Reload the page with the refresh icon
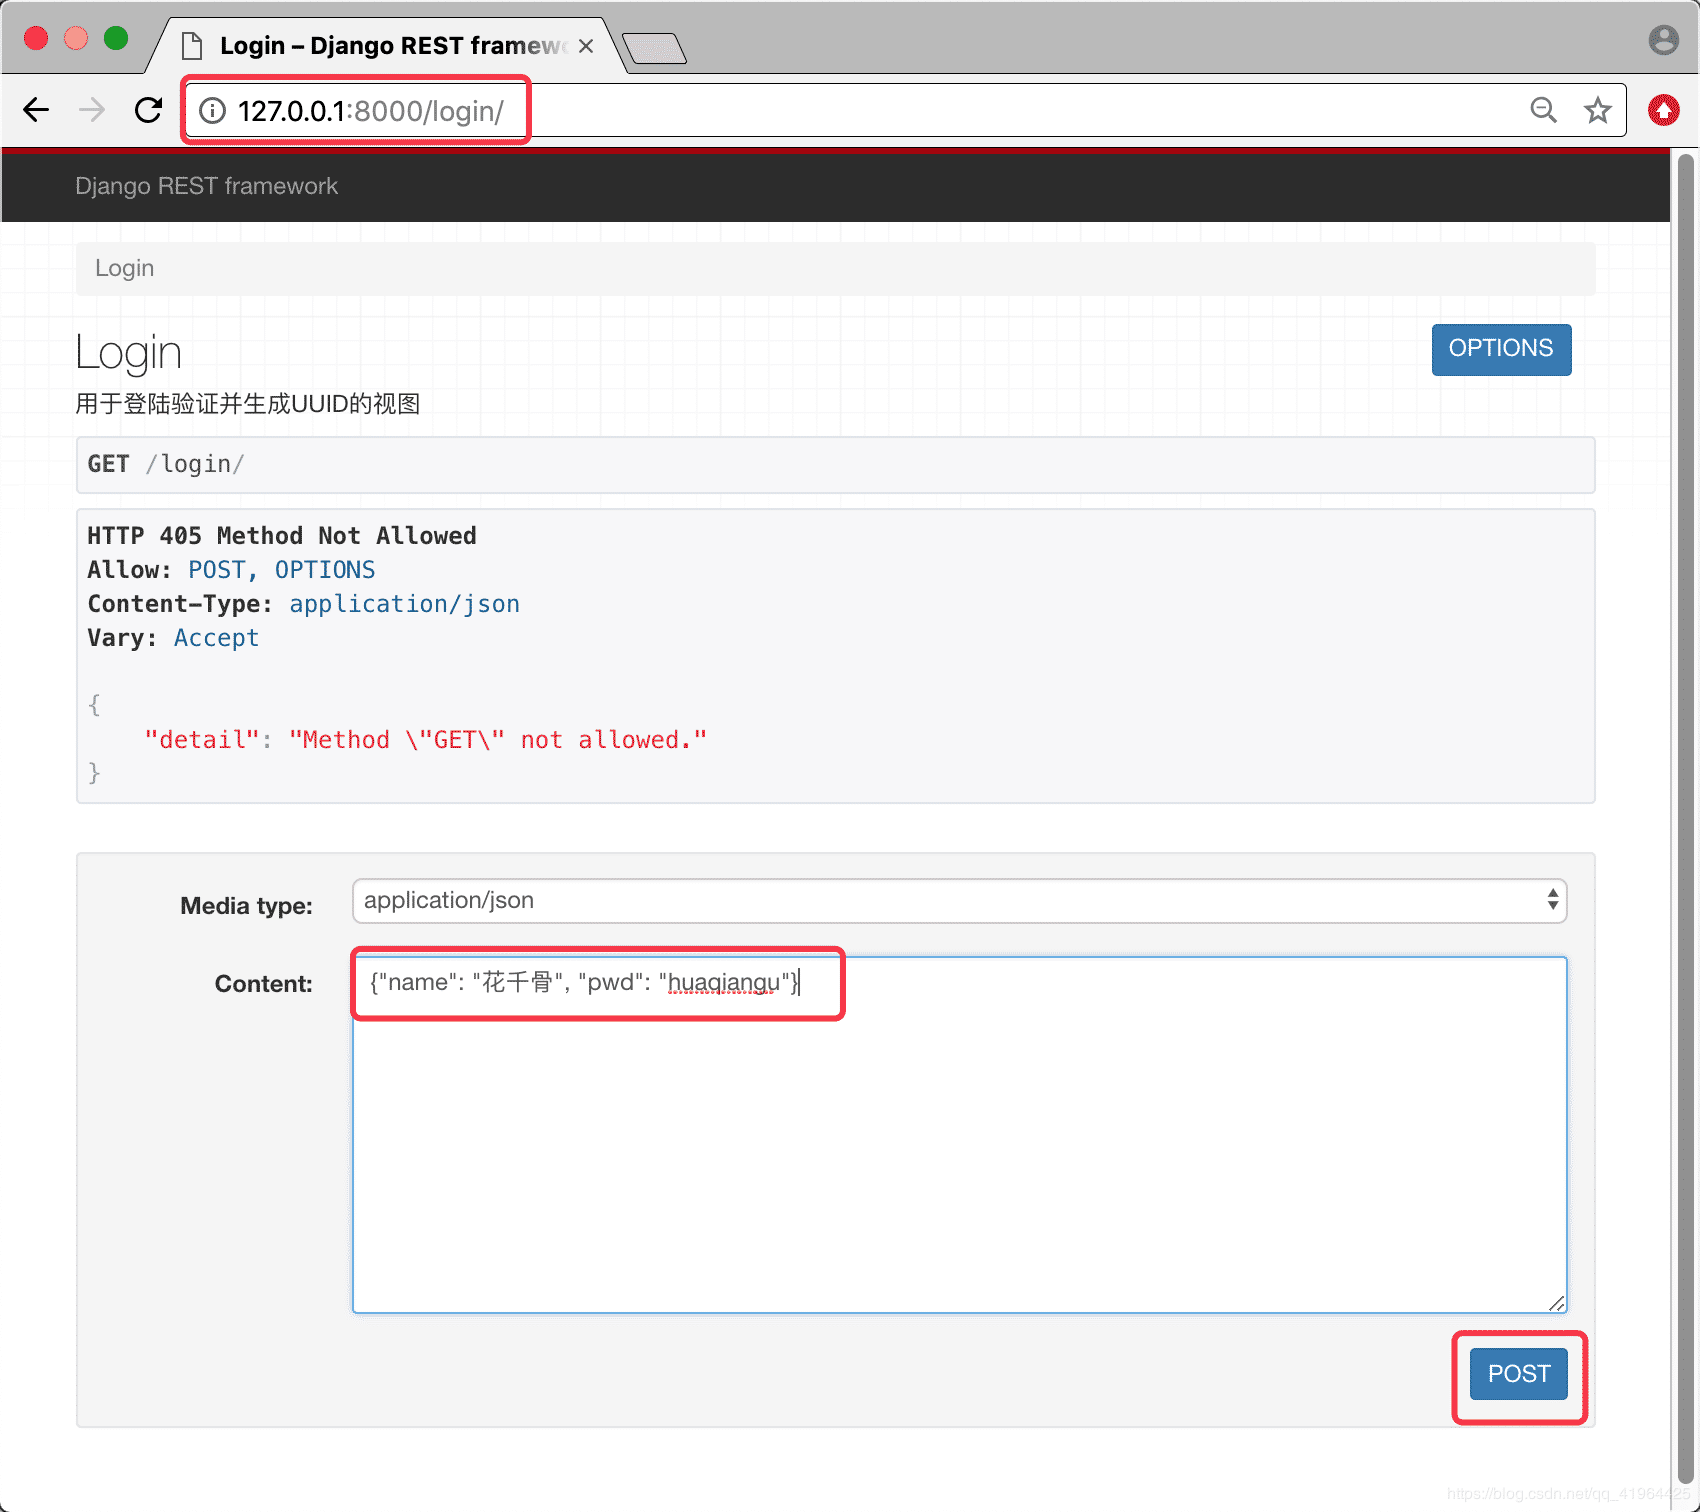The width and height of the screenshot is (1700, 1512). click(x=148, y=110)
